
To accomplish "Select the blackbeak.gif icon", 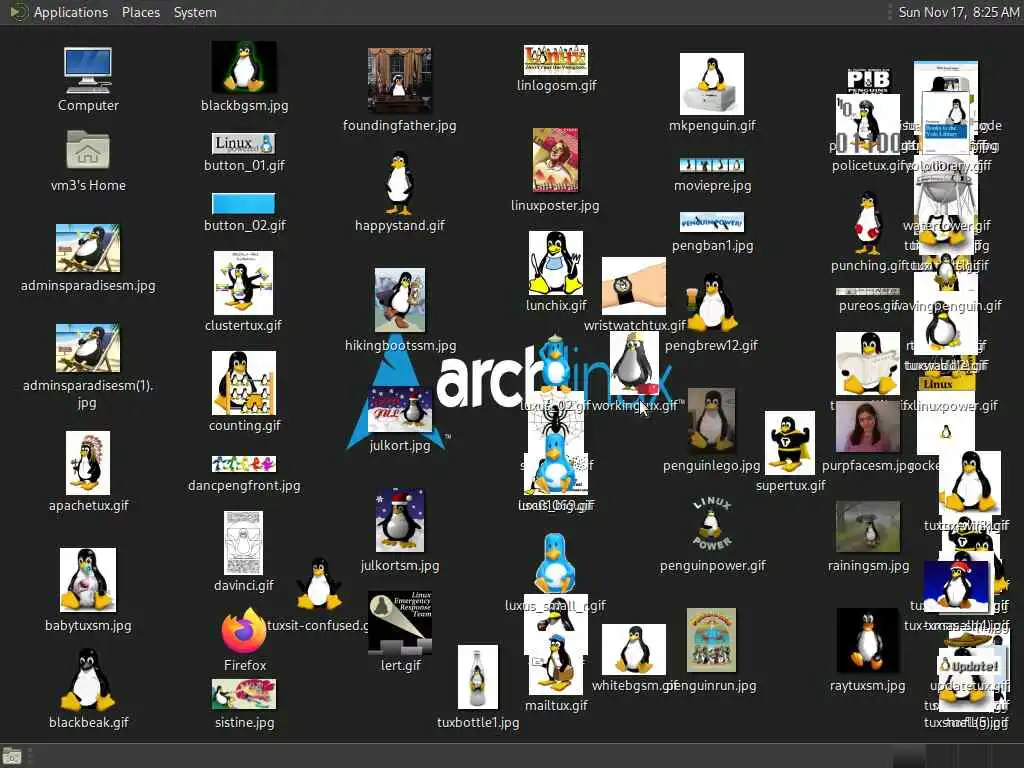I will (x=88, y=679).
